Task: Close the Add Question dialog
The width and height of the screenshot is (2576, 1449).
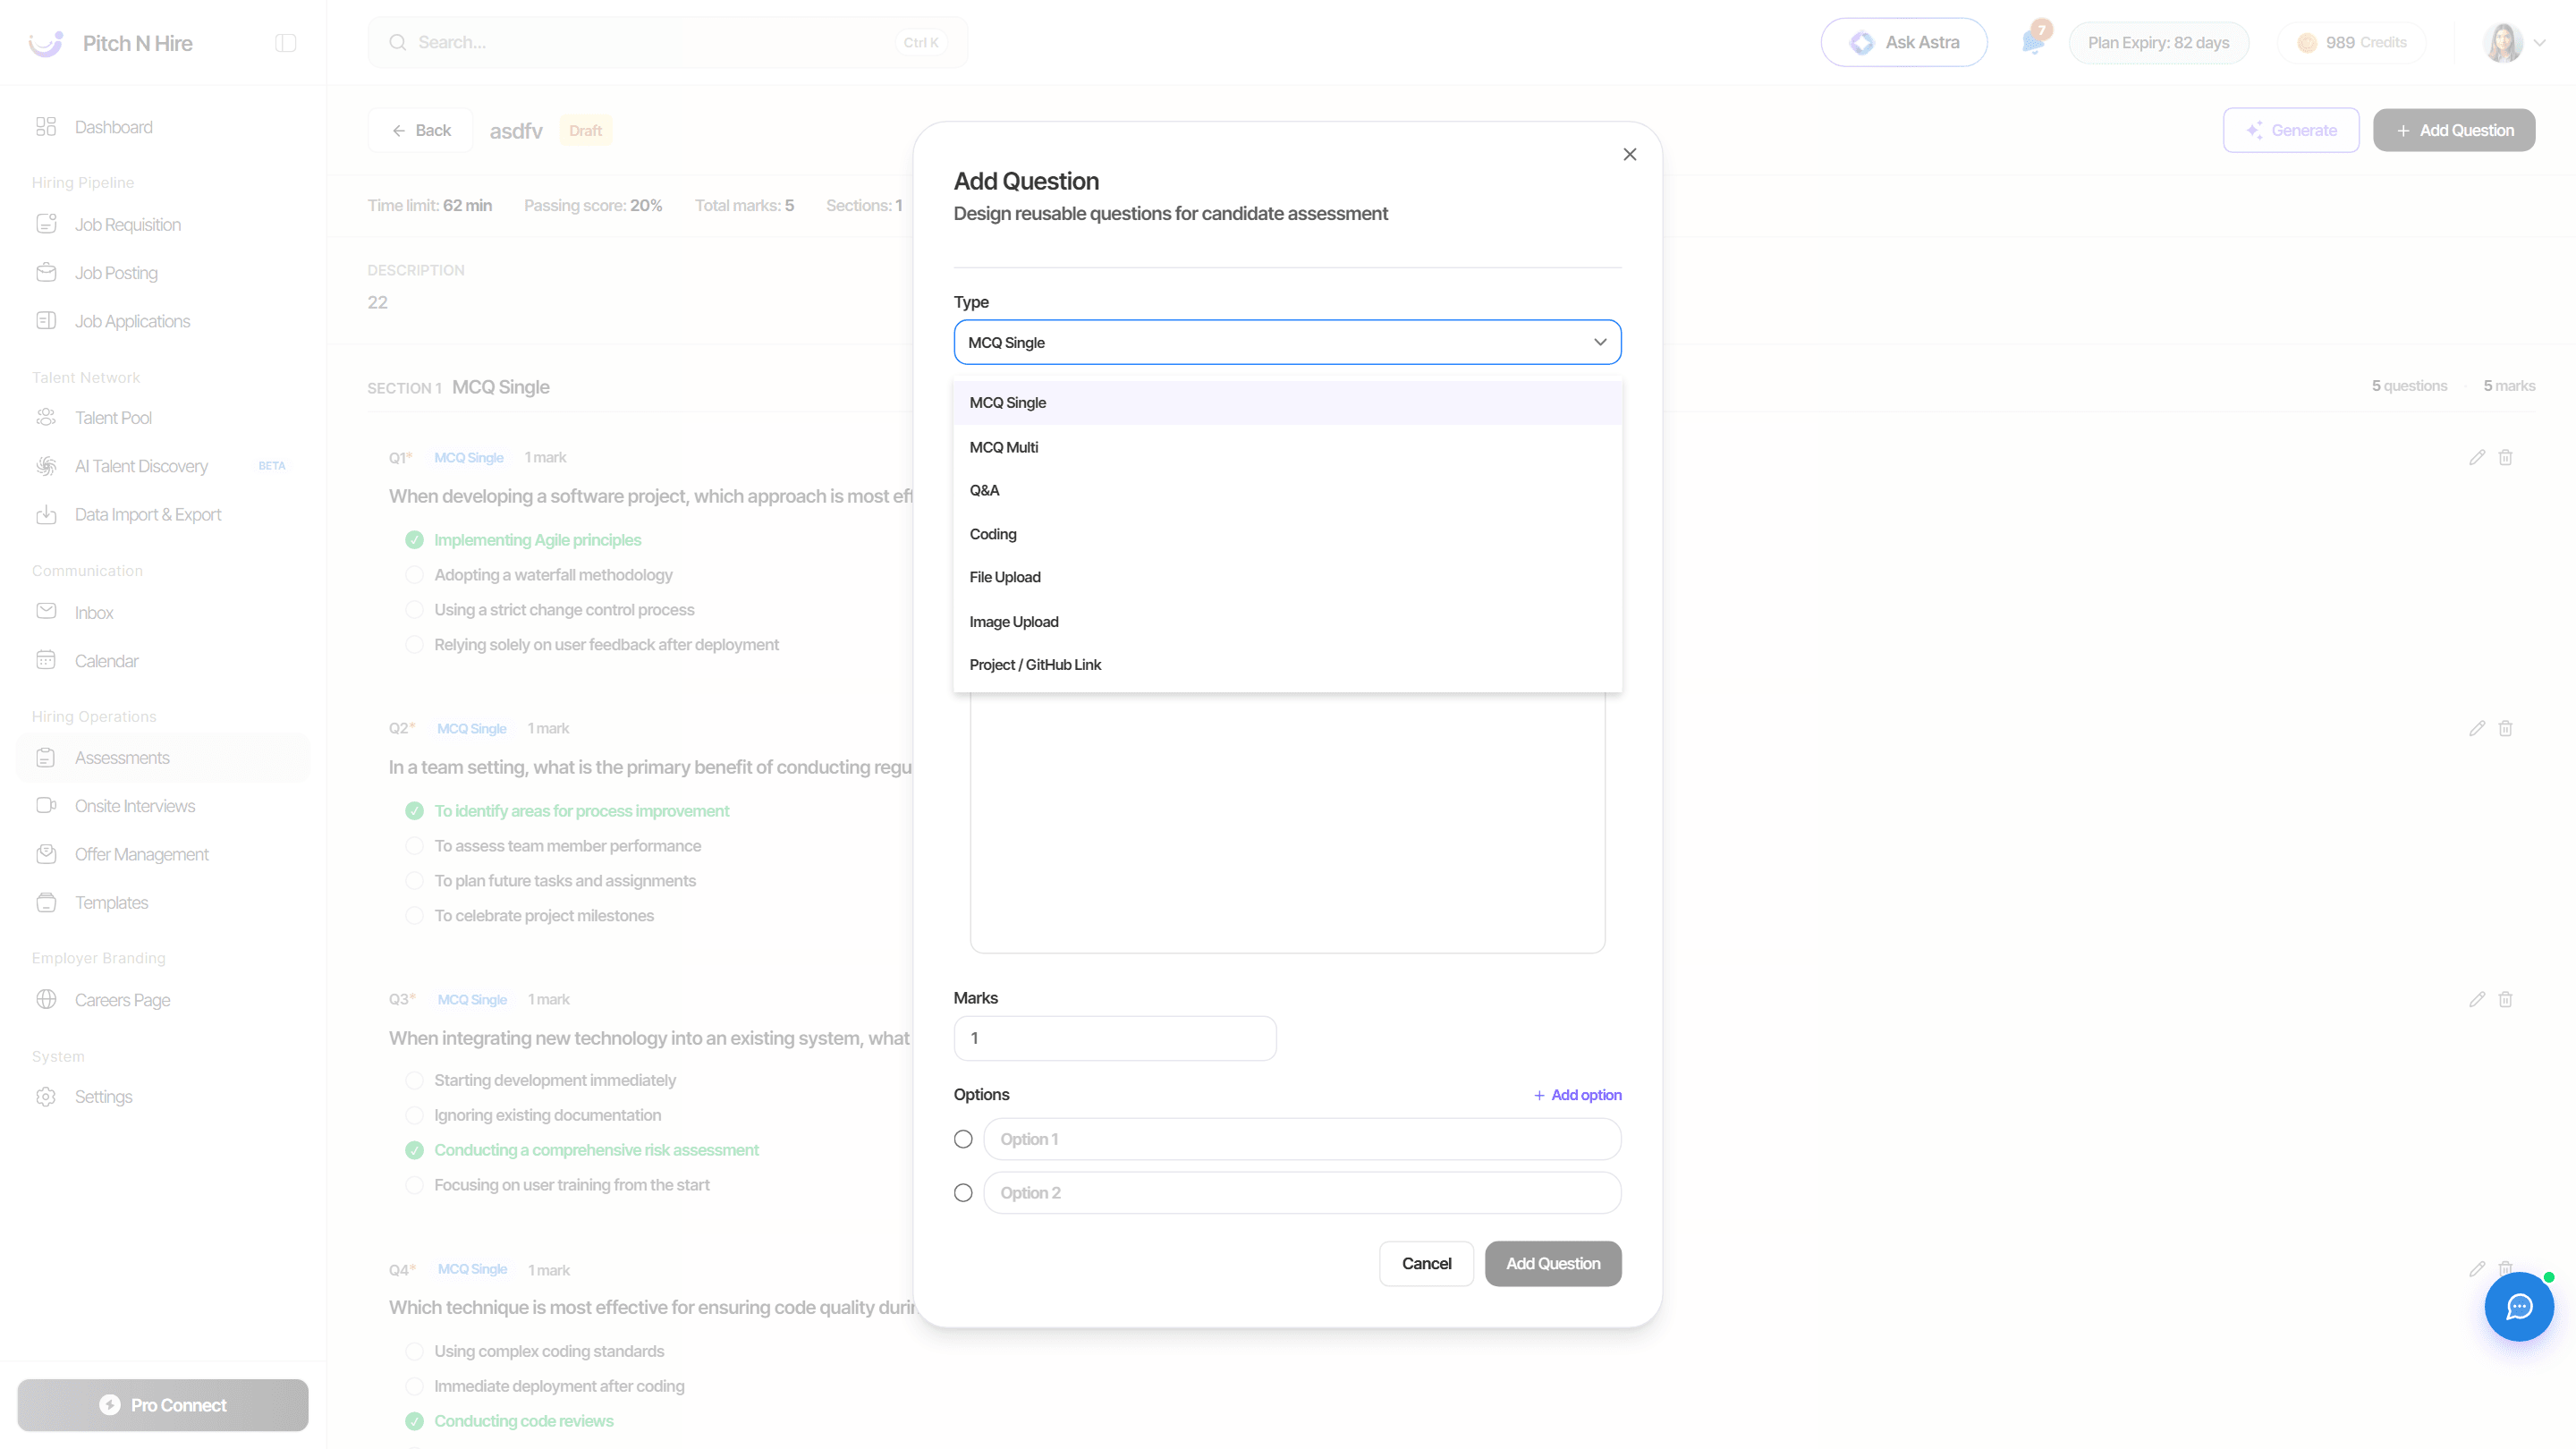Action: pos(1630,154)
